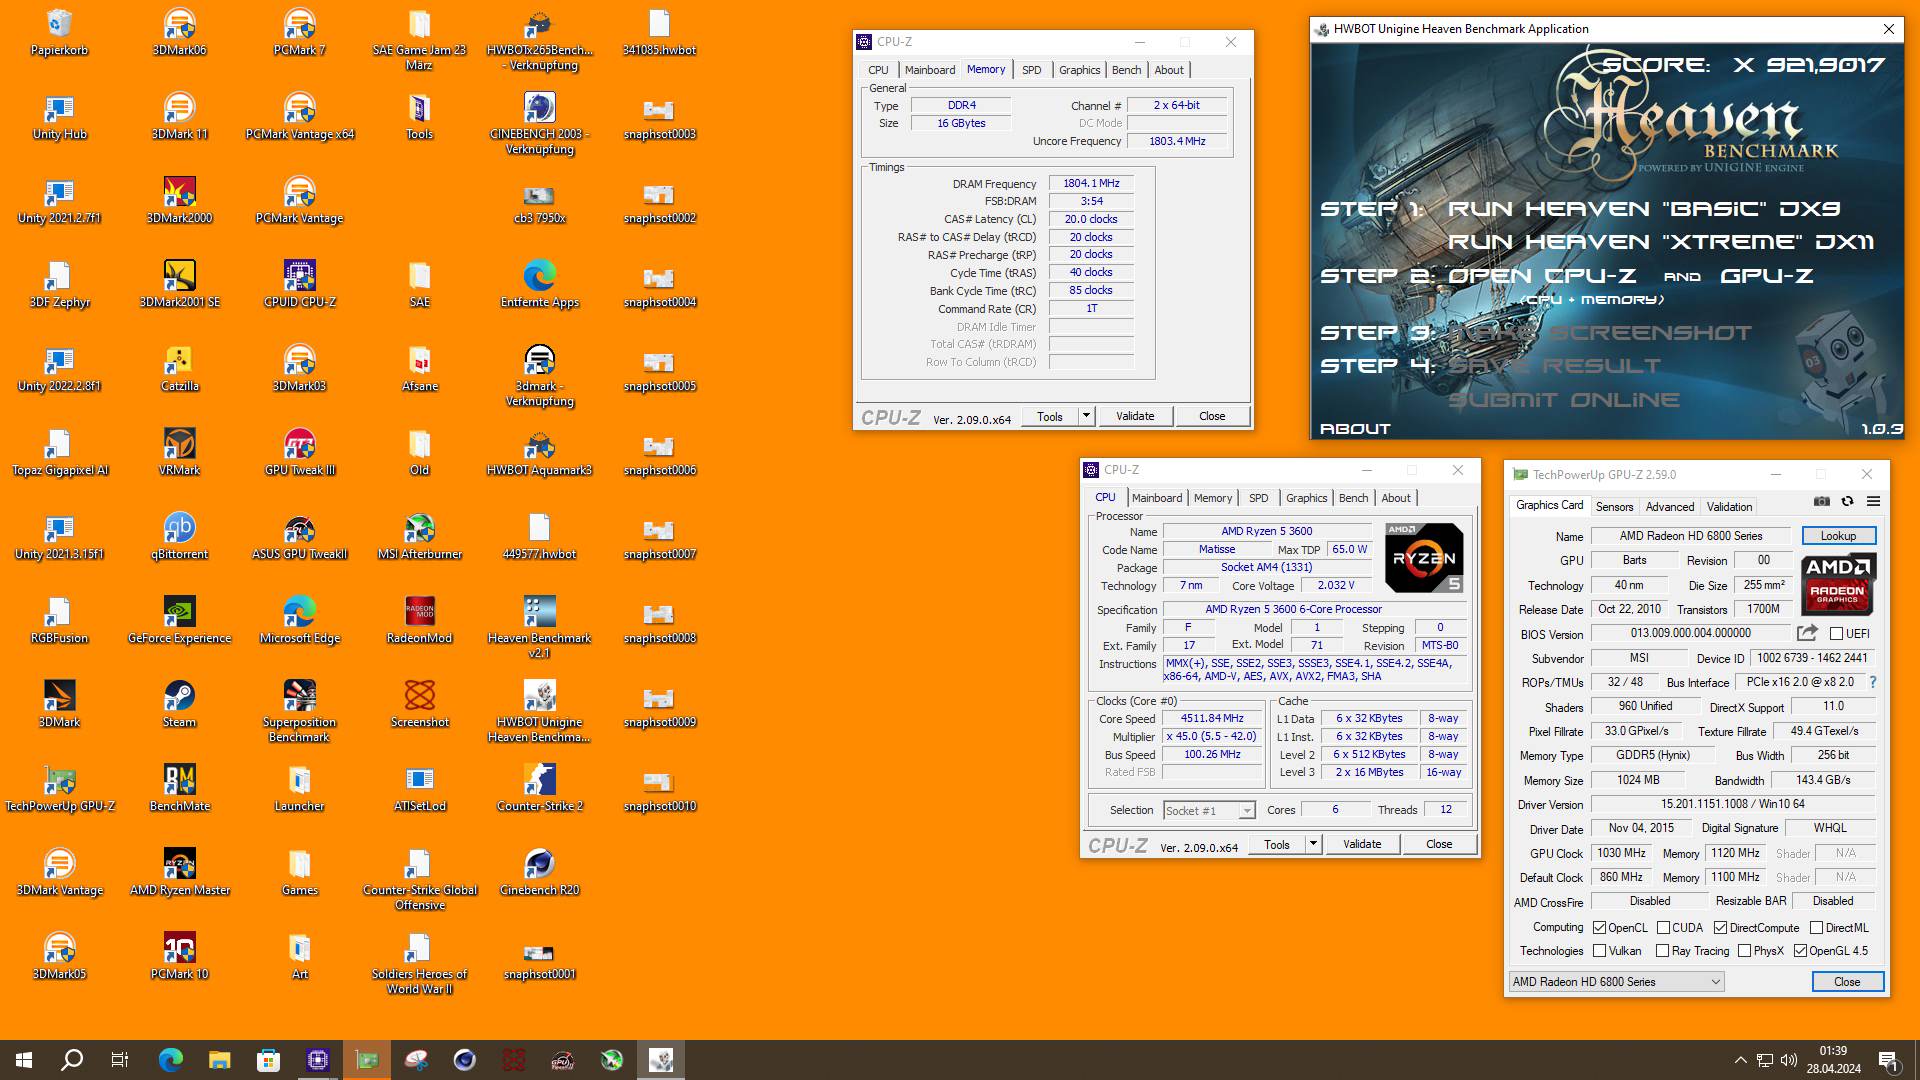This screenshot has height=1080, width=1920.
Task: Open Microsoft Edge from taskbar
Action: coord(171,1060)
